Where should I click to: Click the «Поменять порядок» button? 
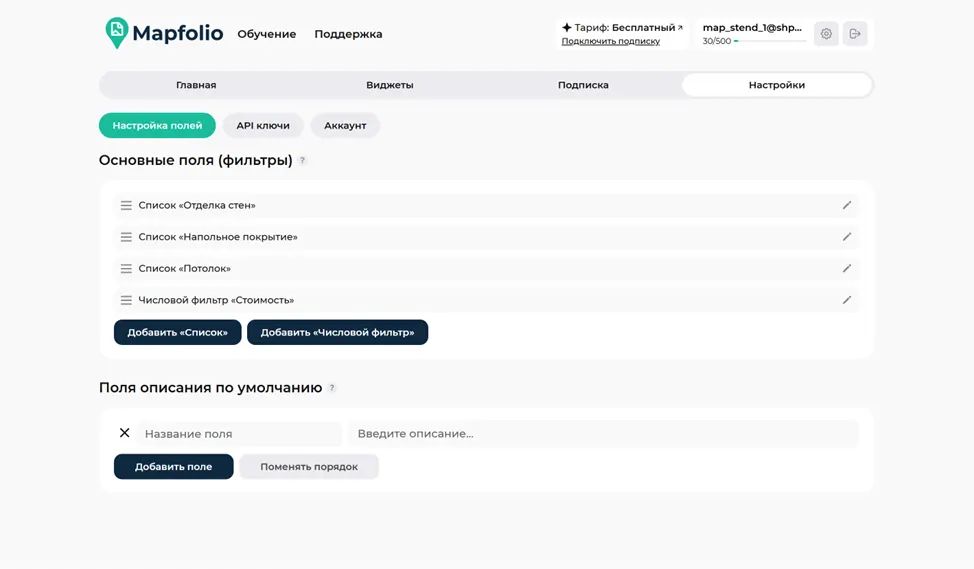click(309, 467)
